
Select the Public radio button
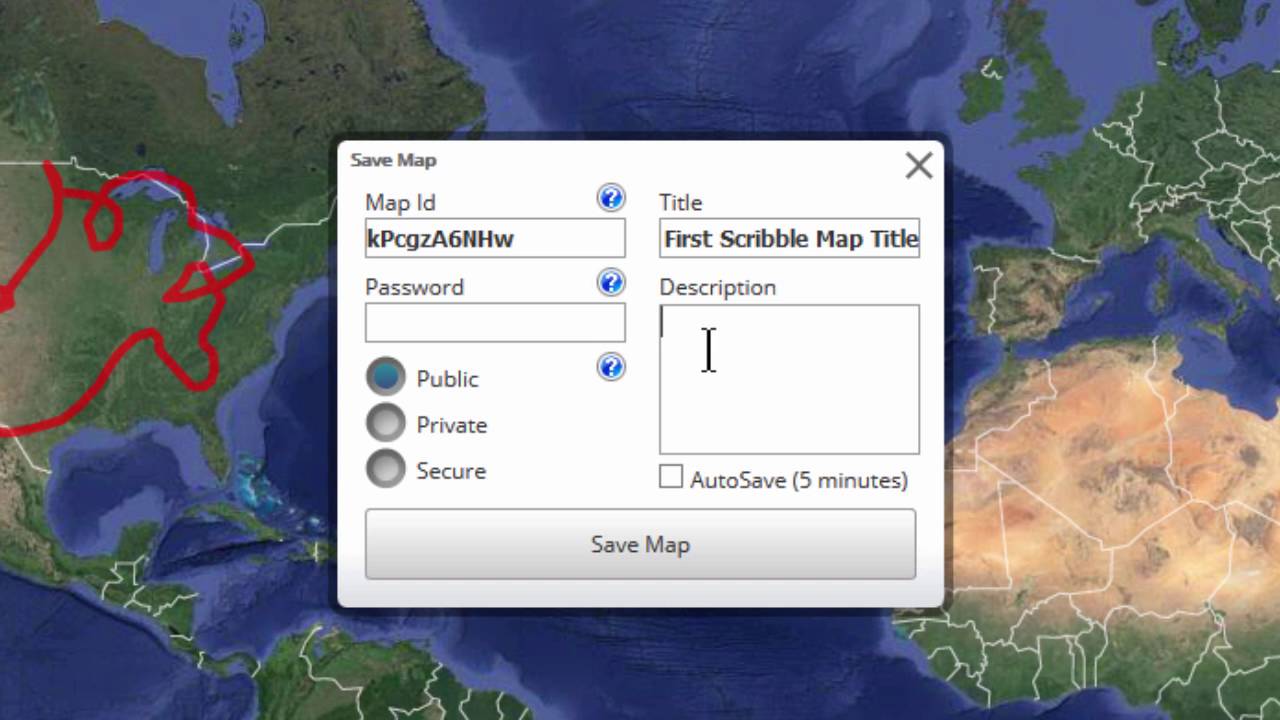pos(386,377)
